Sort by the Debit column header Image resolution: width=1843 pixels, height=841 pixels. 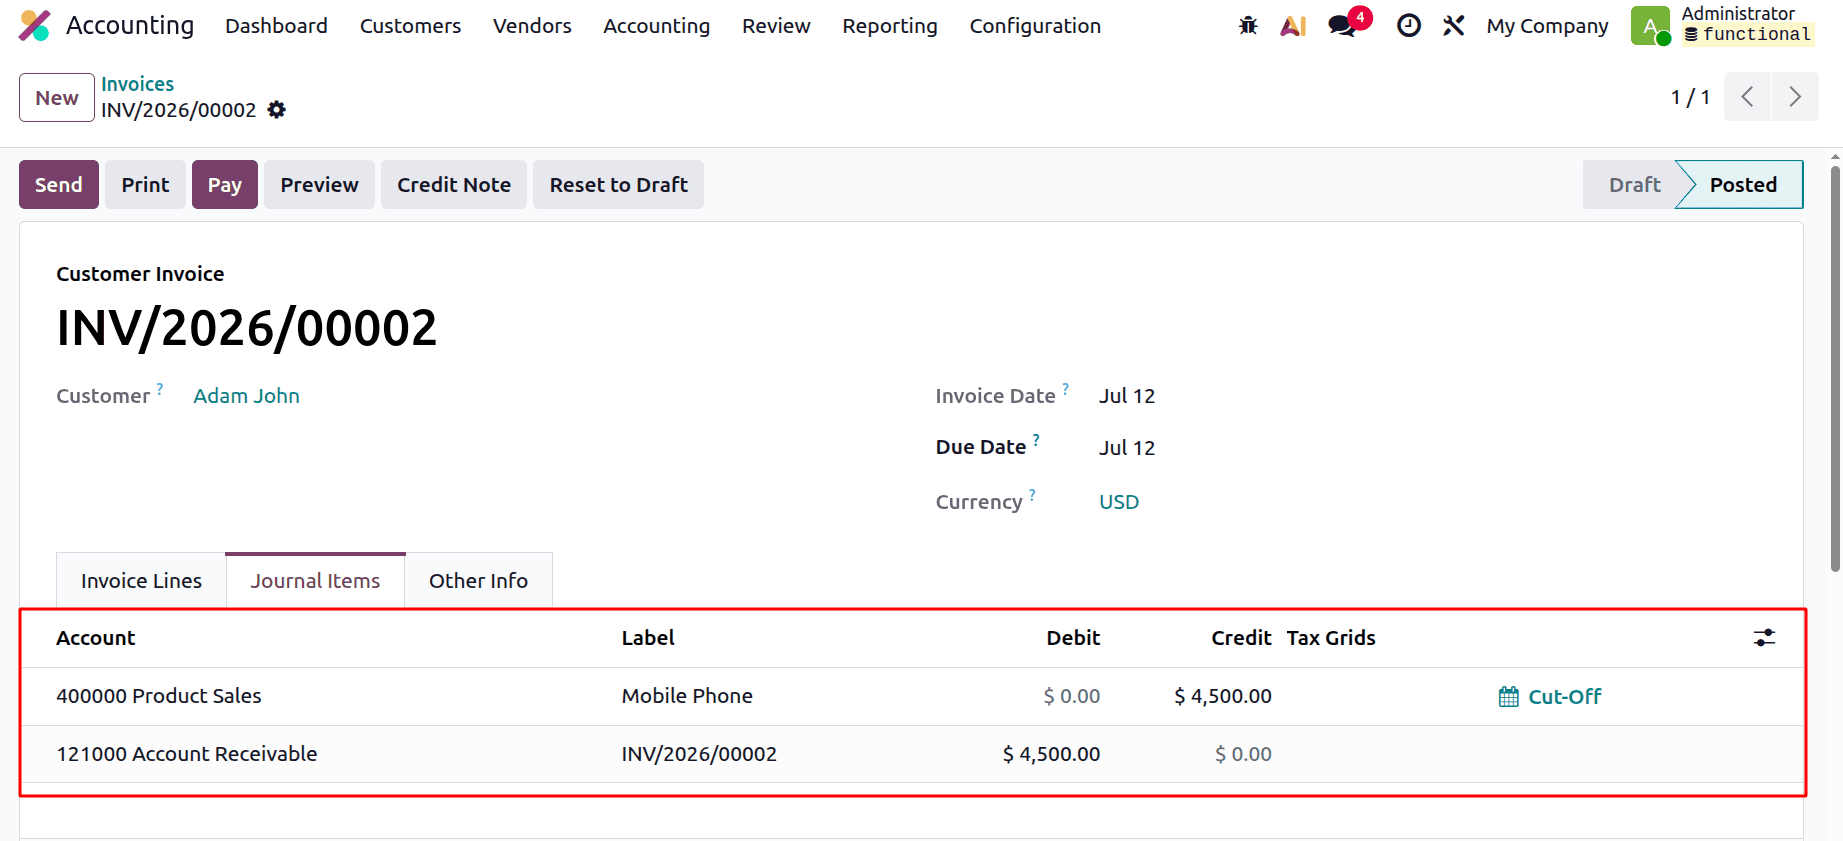point(1073,638)
